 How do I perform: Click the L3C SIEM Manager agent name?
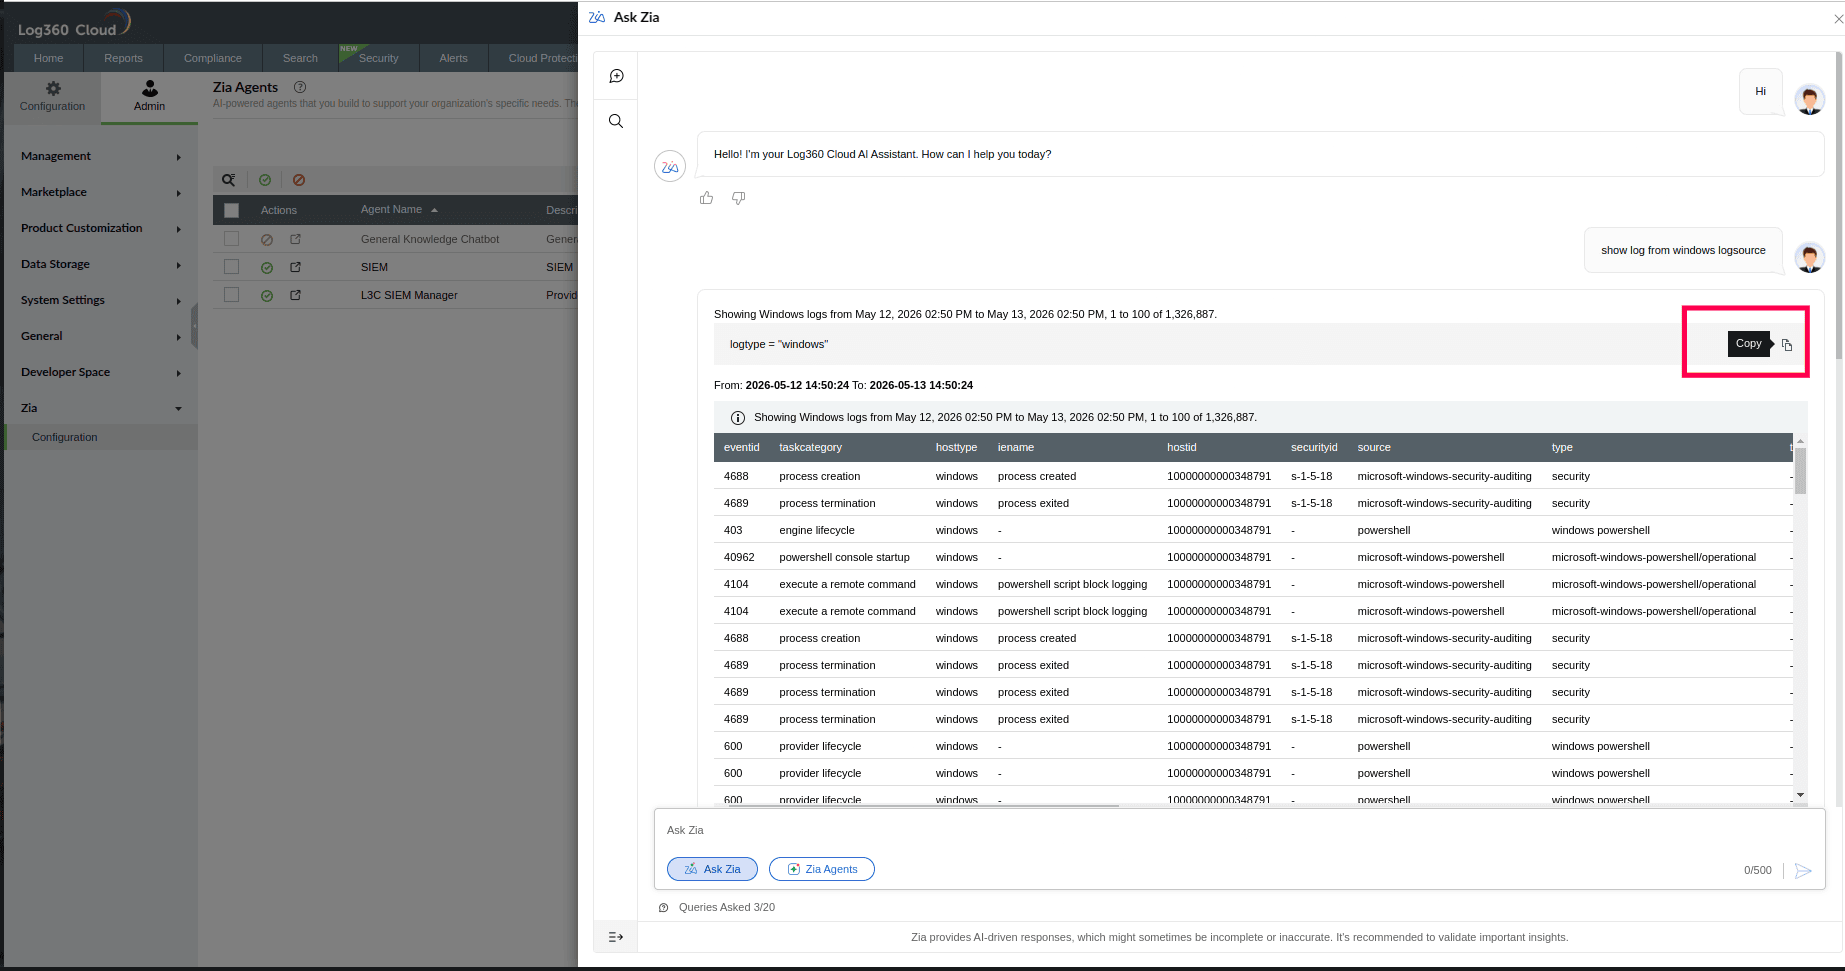(409, 295)
